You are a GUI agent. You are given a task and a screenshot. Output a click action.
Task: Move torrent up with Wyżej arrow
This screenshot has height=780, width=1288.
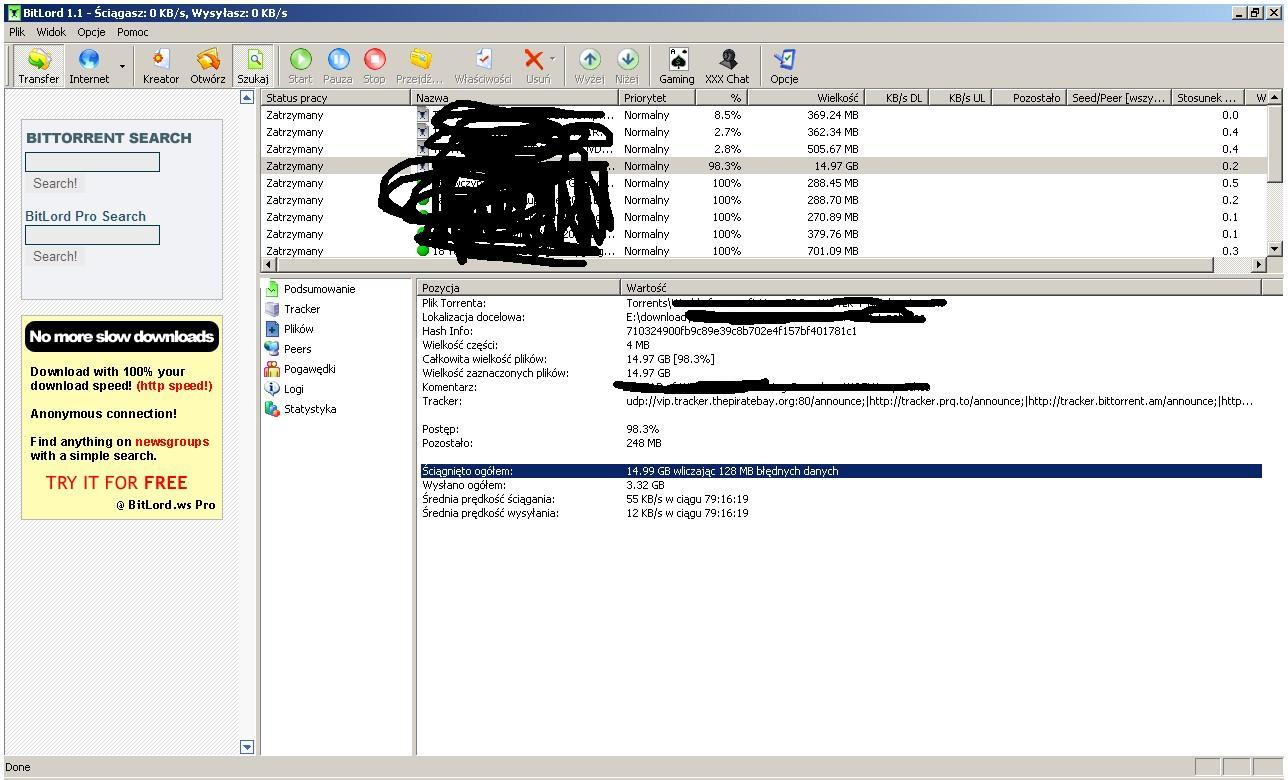[589, 66]
